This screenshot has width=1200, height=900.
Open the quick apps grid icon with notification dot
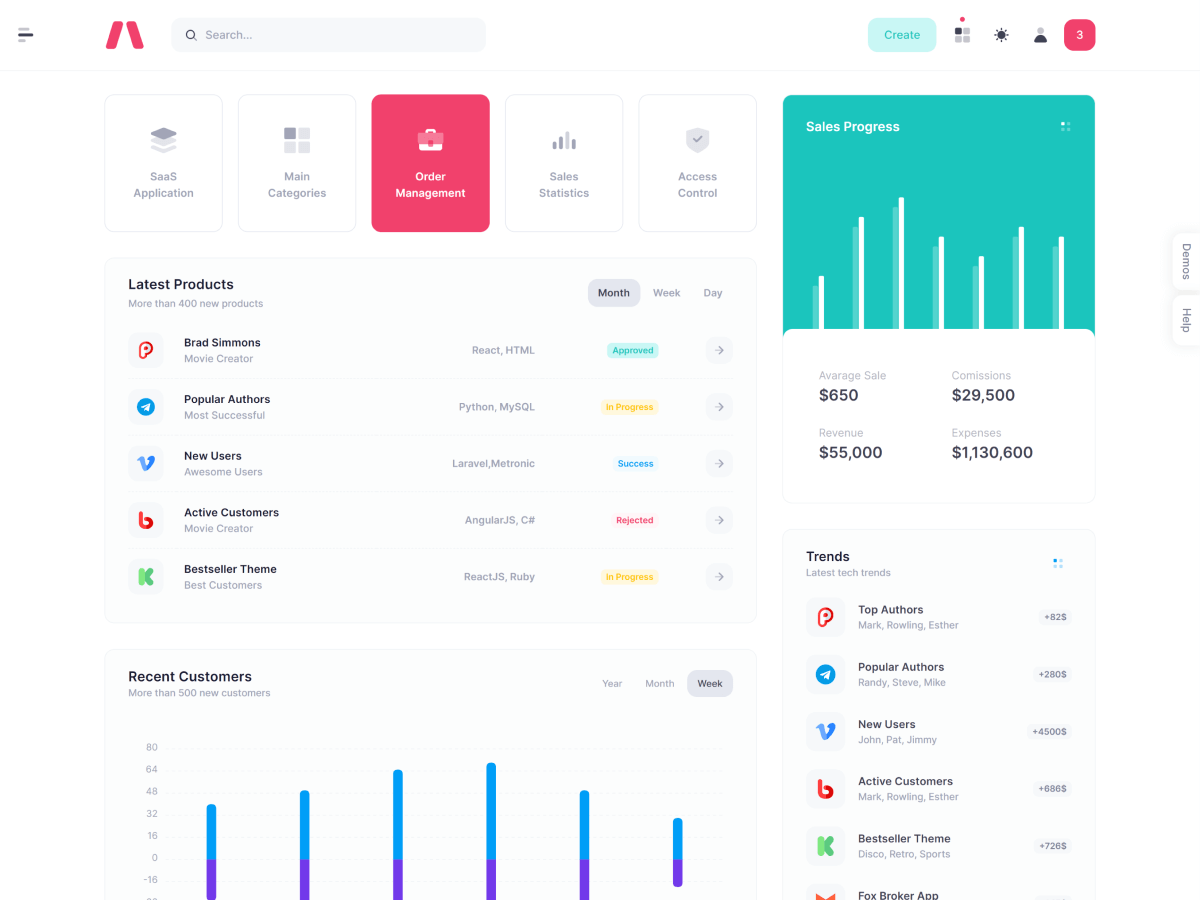click(x=961, y=34)
